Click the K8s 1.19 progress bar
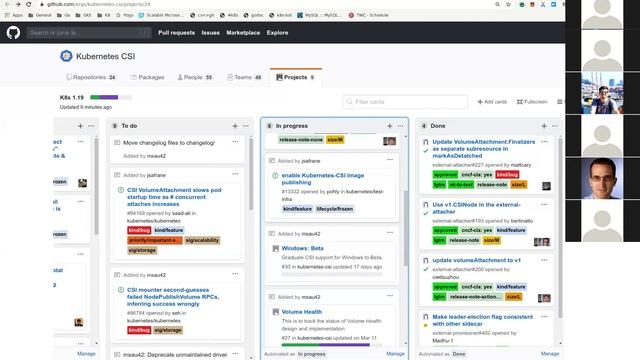This screenshot has height=360, width=640. pos(111,97)
